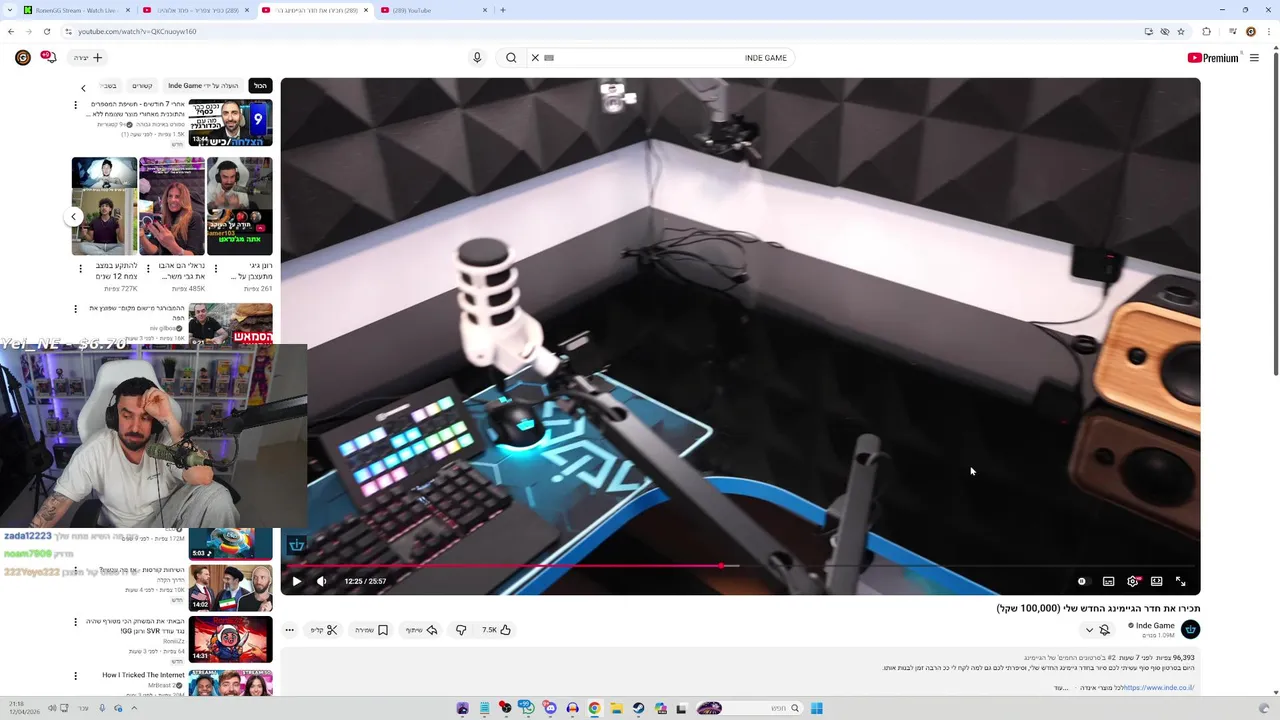The image size is (1280, 720).
Task: Open the account avatar menu
Action: [x=22, y=58]
